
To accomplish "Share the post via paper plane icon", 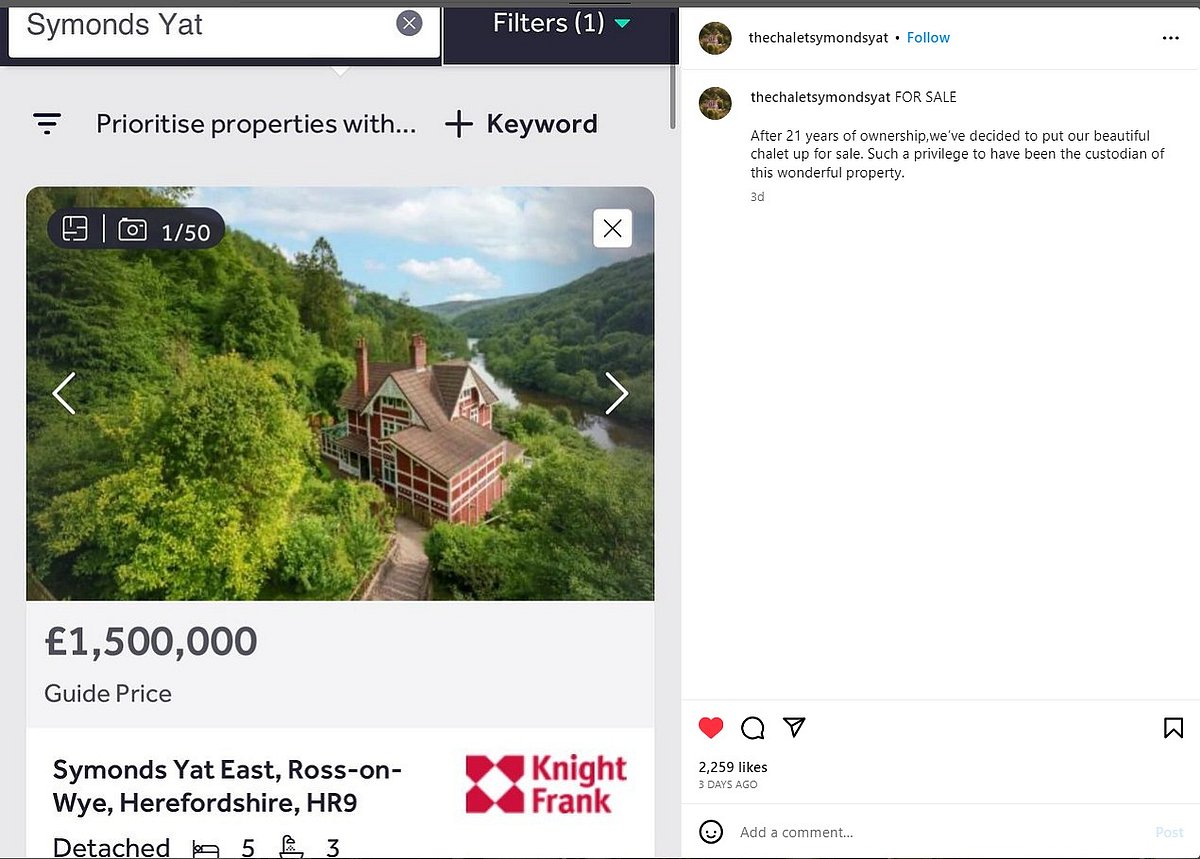I will pyautogui.click(x=795, y=727).
